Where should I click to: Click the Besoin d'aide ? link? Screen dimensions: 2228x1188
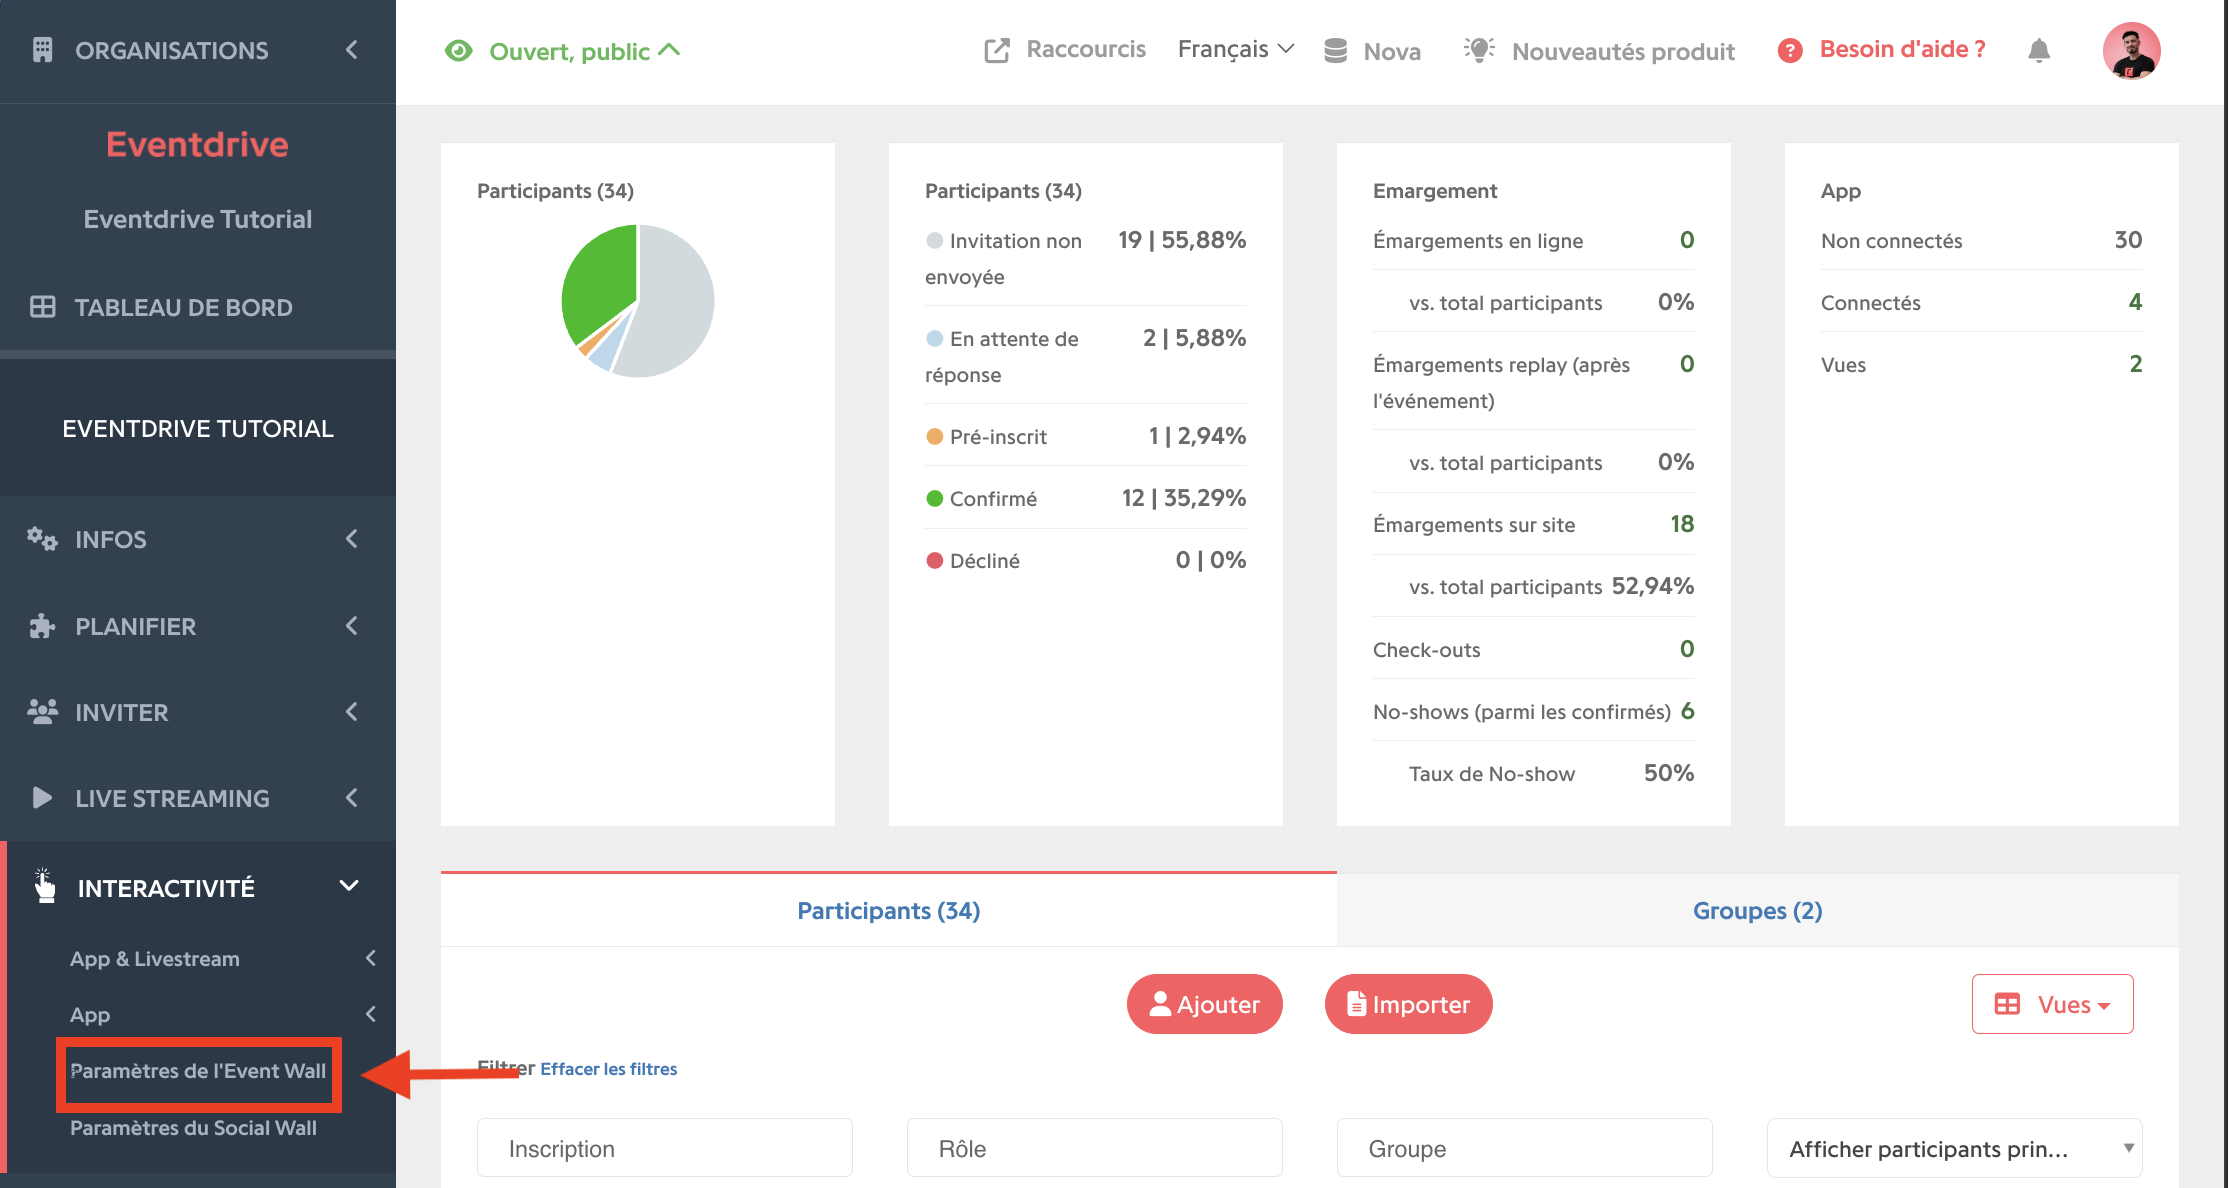(1902, 49)
